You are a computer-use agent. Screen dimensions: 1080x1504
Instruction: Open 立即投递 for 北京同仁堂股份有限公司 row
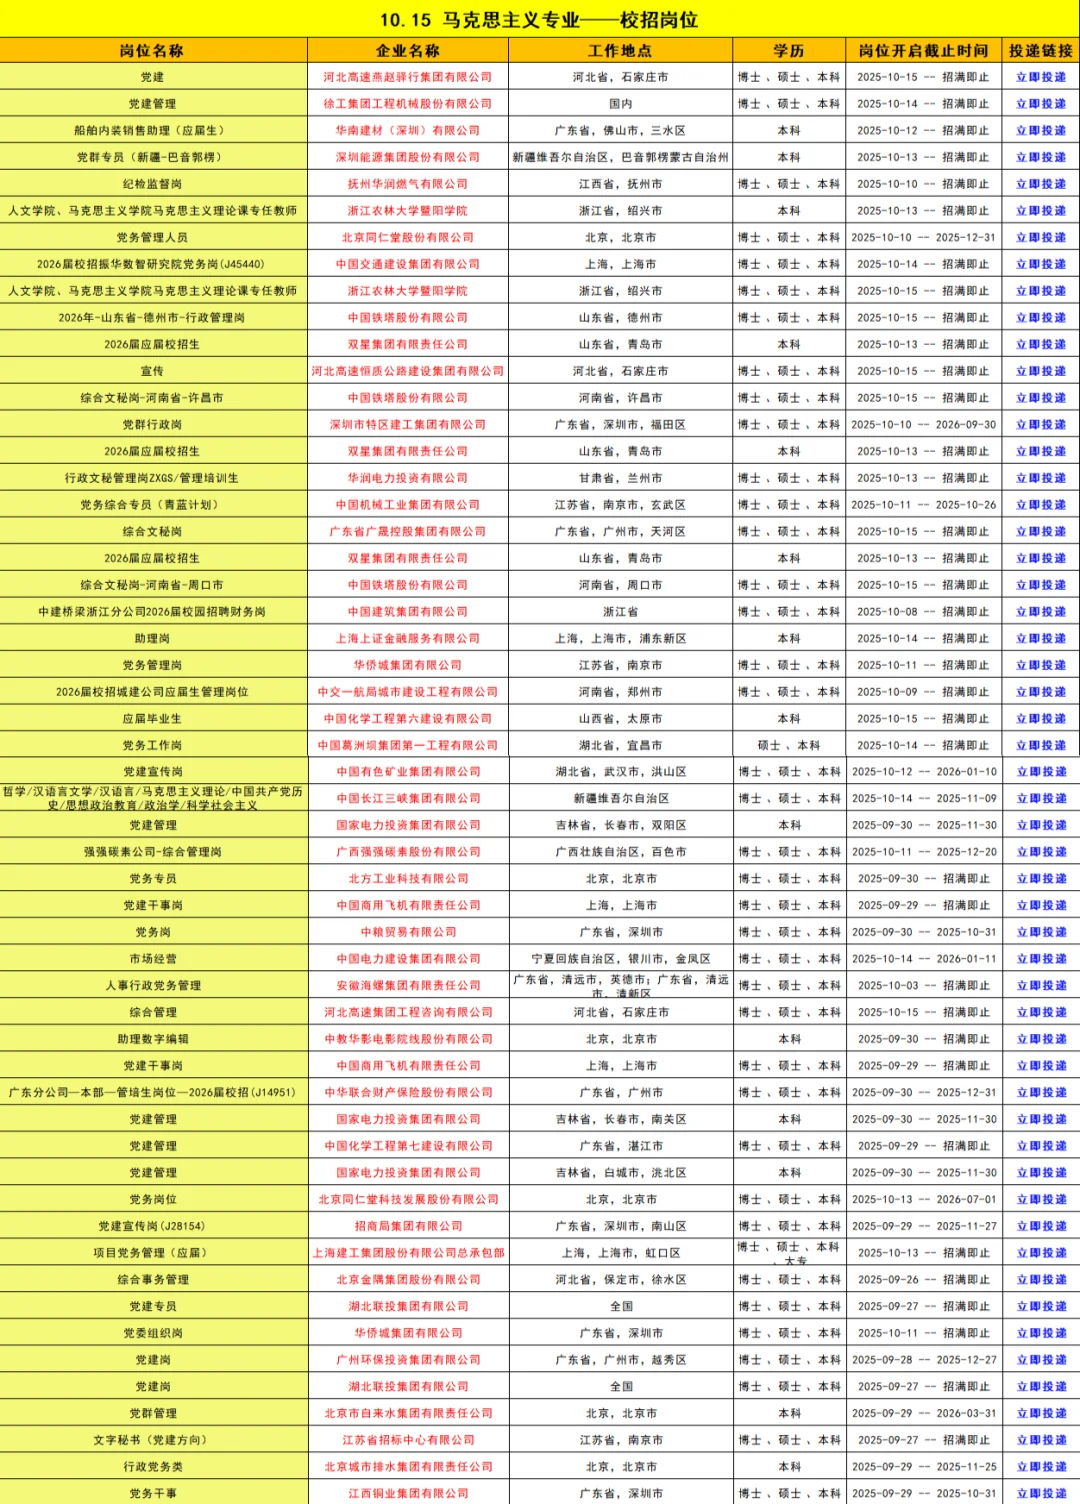1041,238
